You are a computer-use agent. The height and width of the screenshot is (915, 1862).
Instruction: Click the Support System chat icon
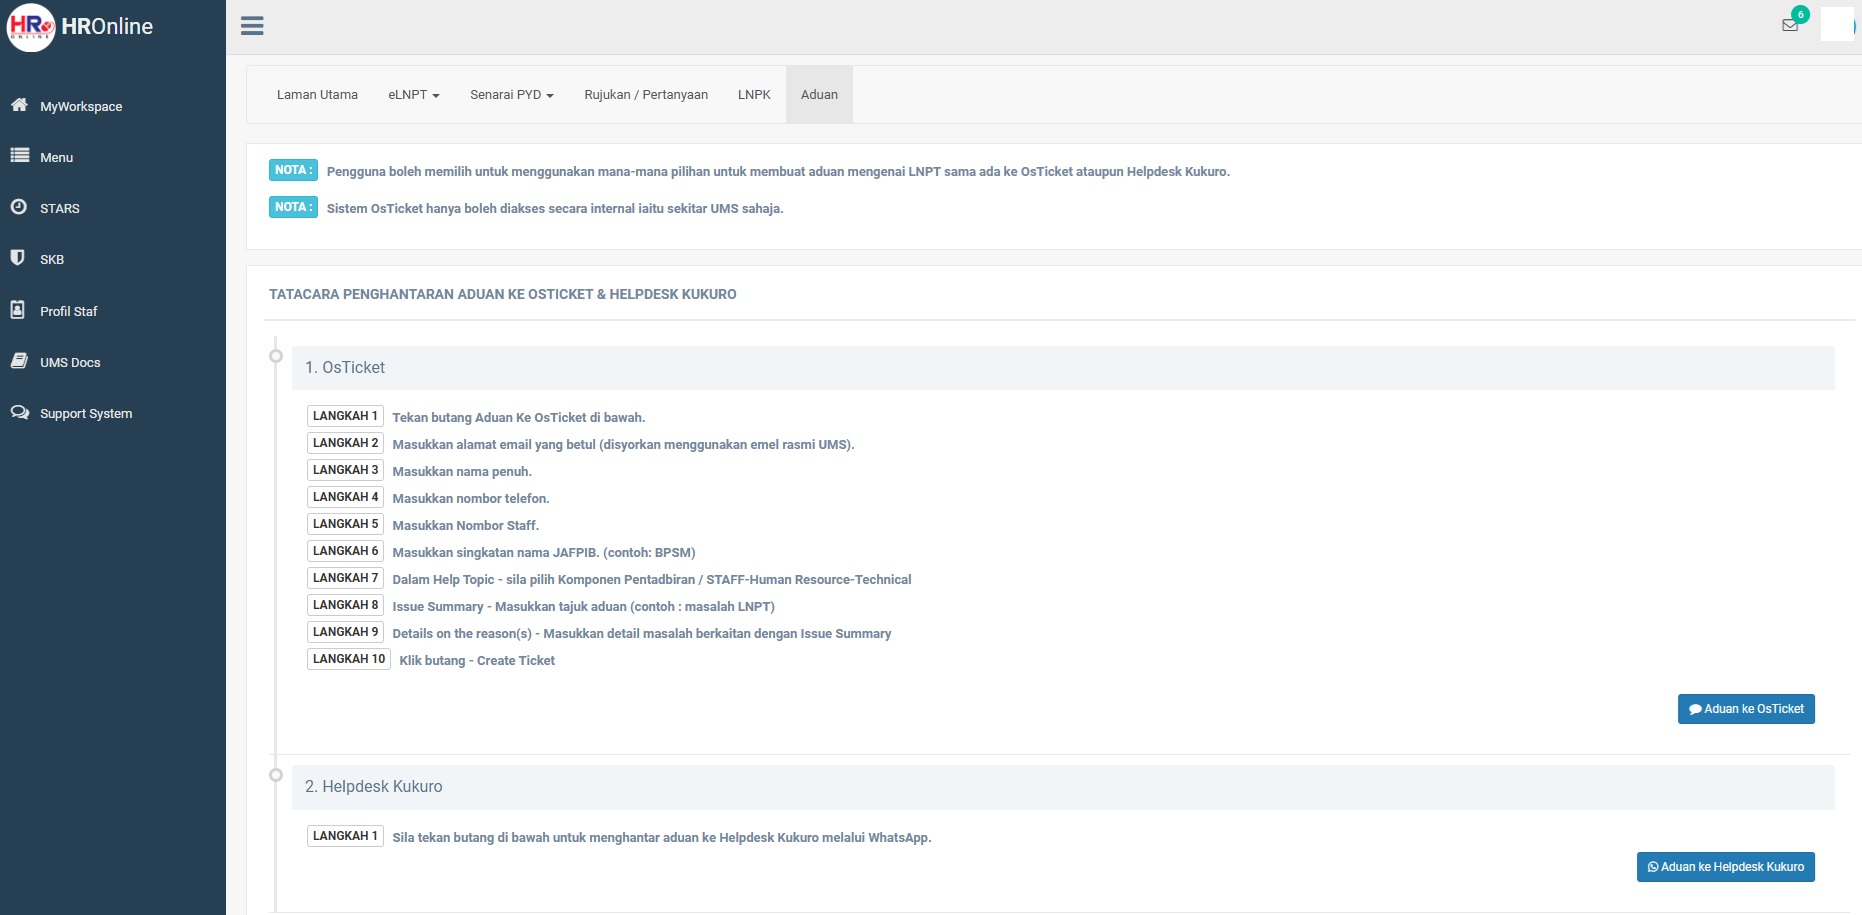[x=19, y=412]
